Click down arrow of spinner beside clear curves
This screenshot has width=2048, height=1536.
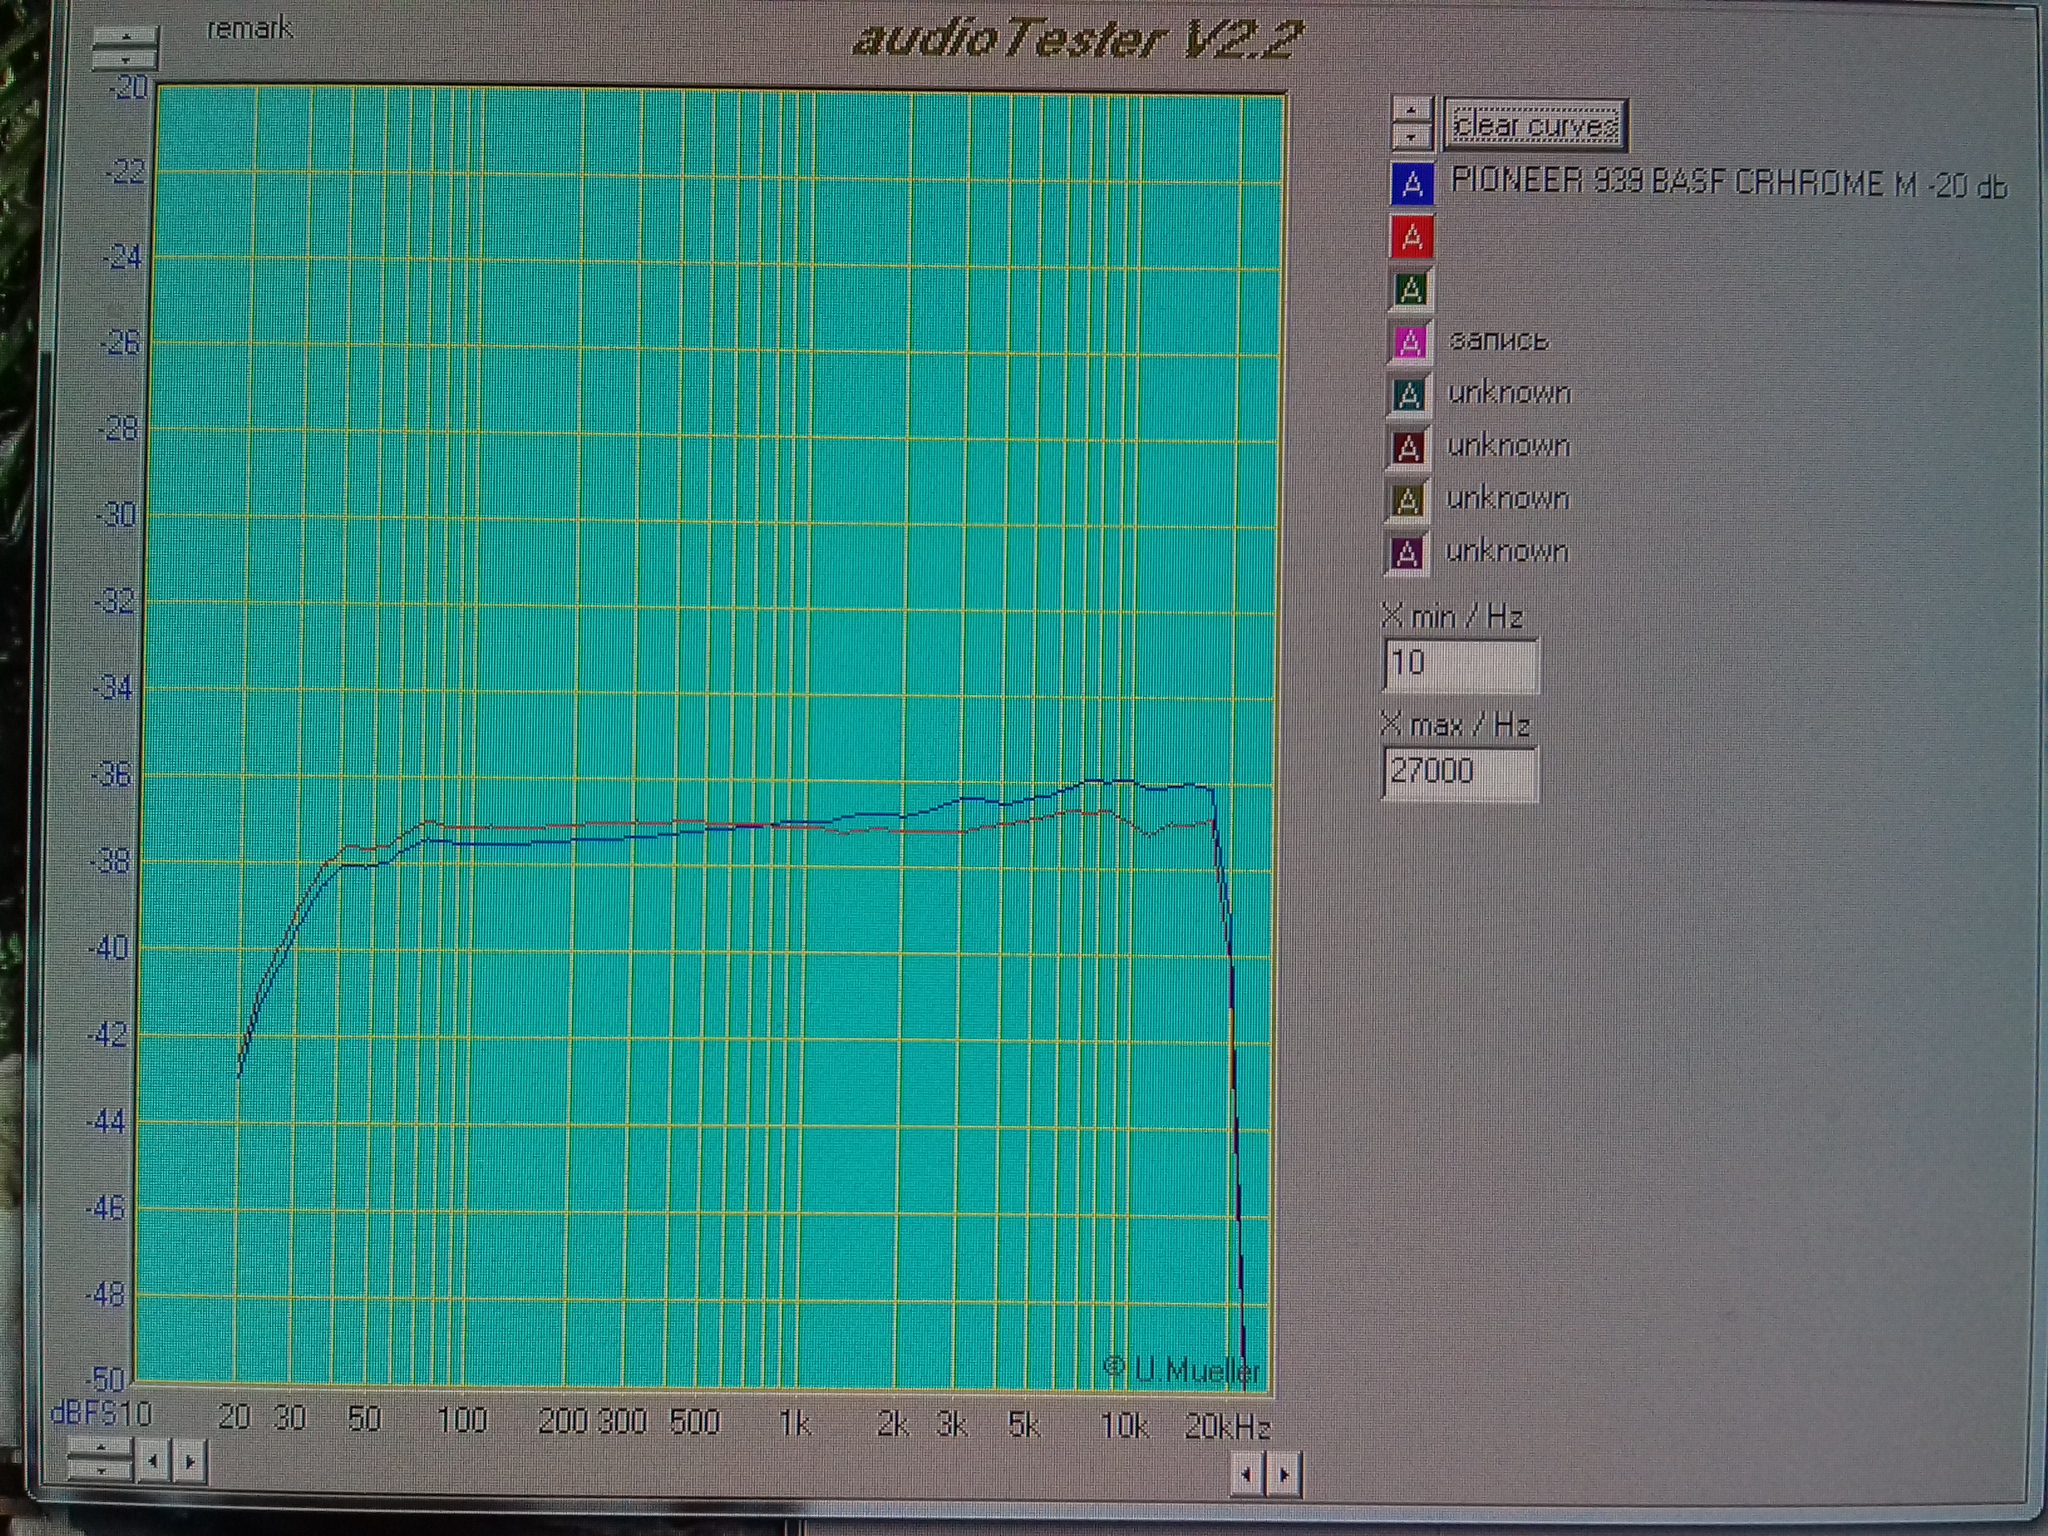point(1411,136)
